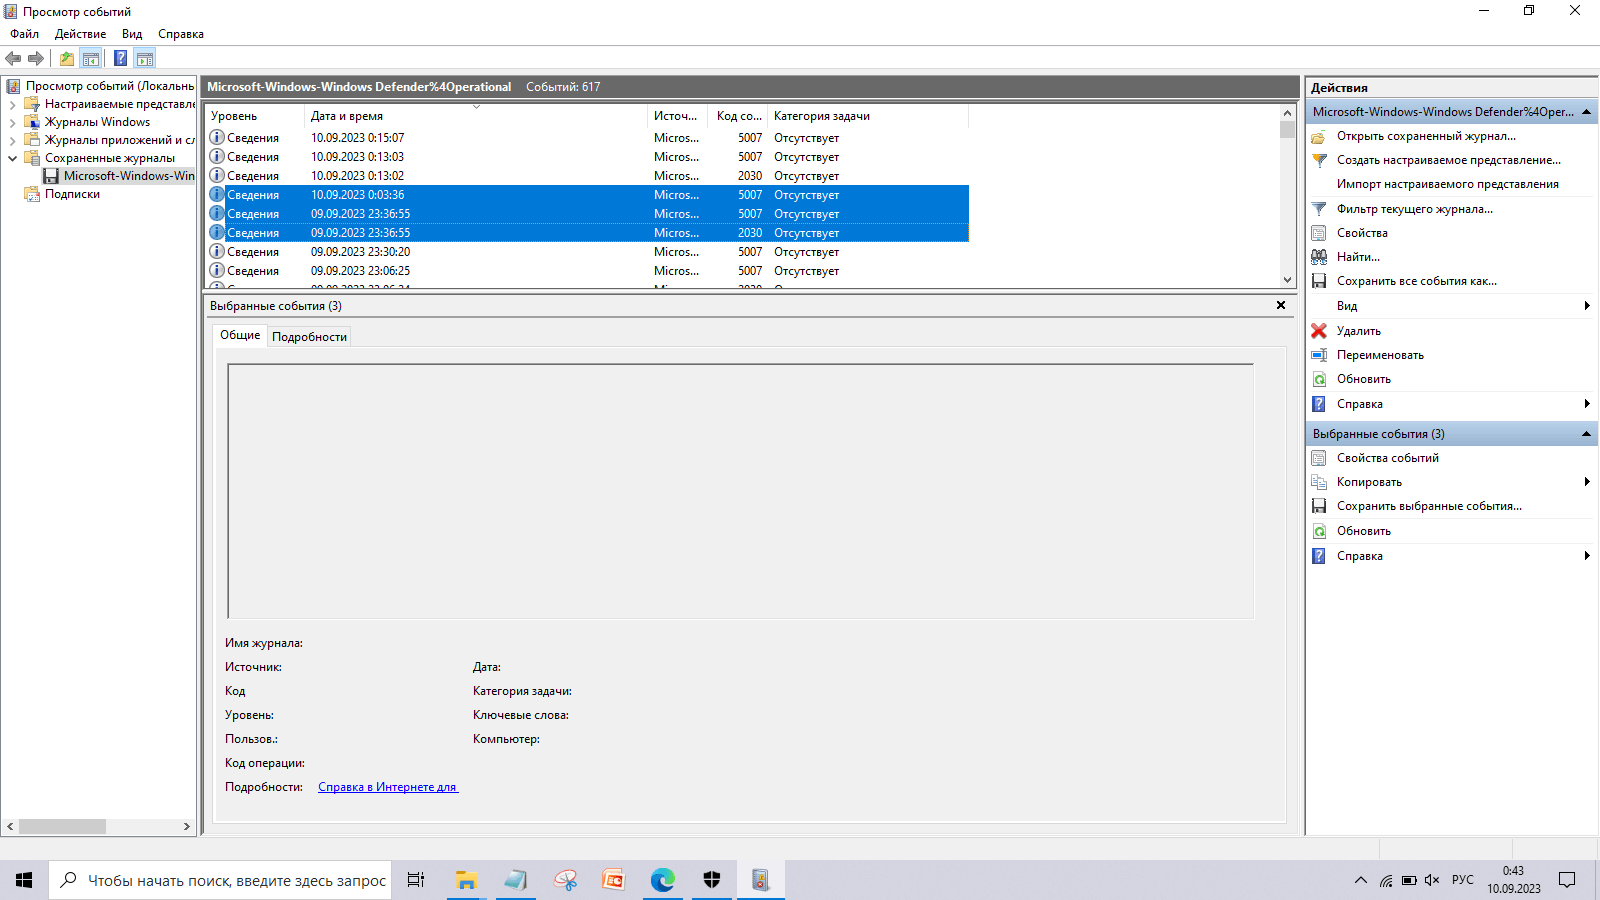Click the volume icon in the system tray
The height and width of the screenshot is (900, 1600).
click(1432, 880)
